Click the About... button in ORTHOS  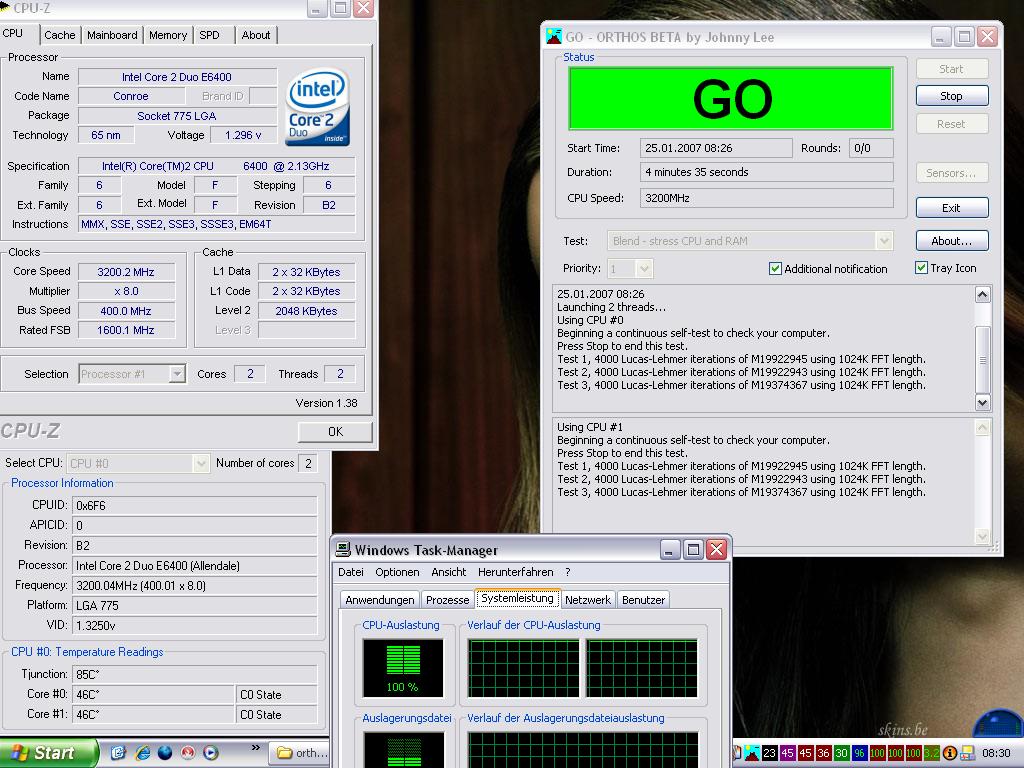coord(952,241)
